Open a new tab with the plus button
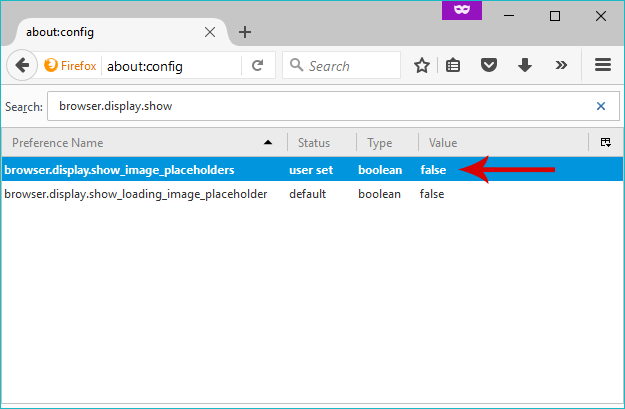625x409 pixels. tap(245, 32)
